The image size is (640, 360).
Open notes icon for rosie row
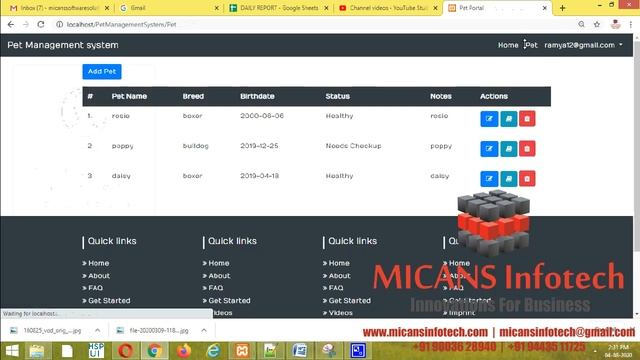tap(509, 119)
